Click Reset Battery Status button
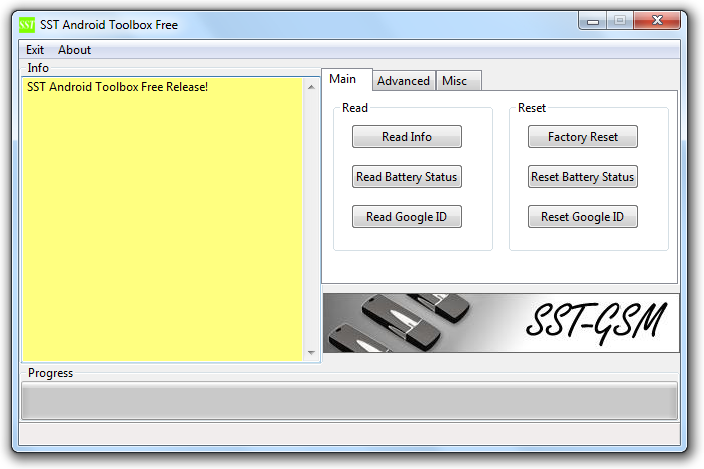This screenshot has height=469, width=704. (583, 177)
